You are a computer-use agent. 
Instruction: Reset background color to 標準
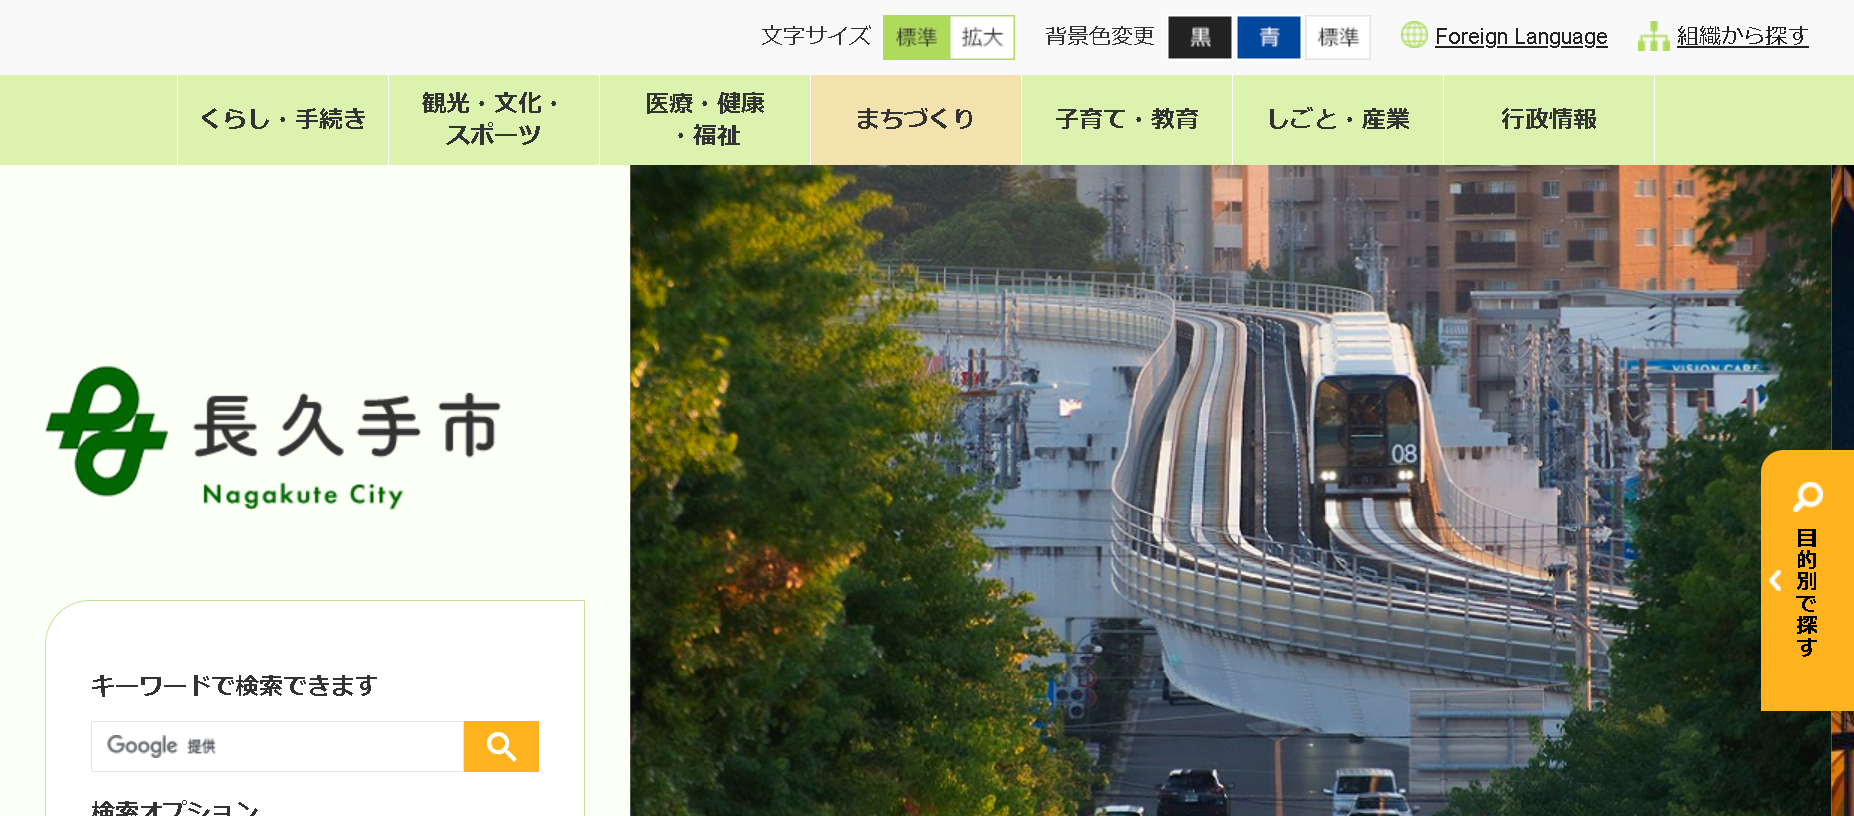click(x=1338, y=38)
